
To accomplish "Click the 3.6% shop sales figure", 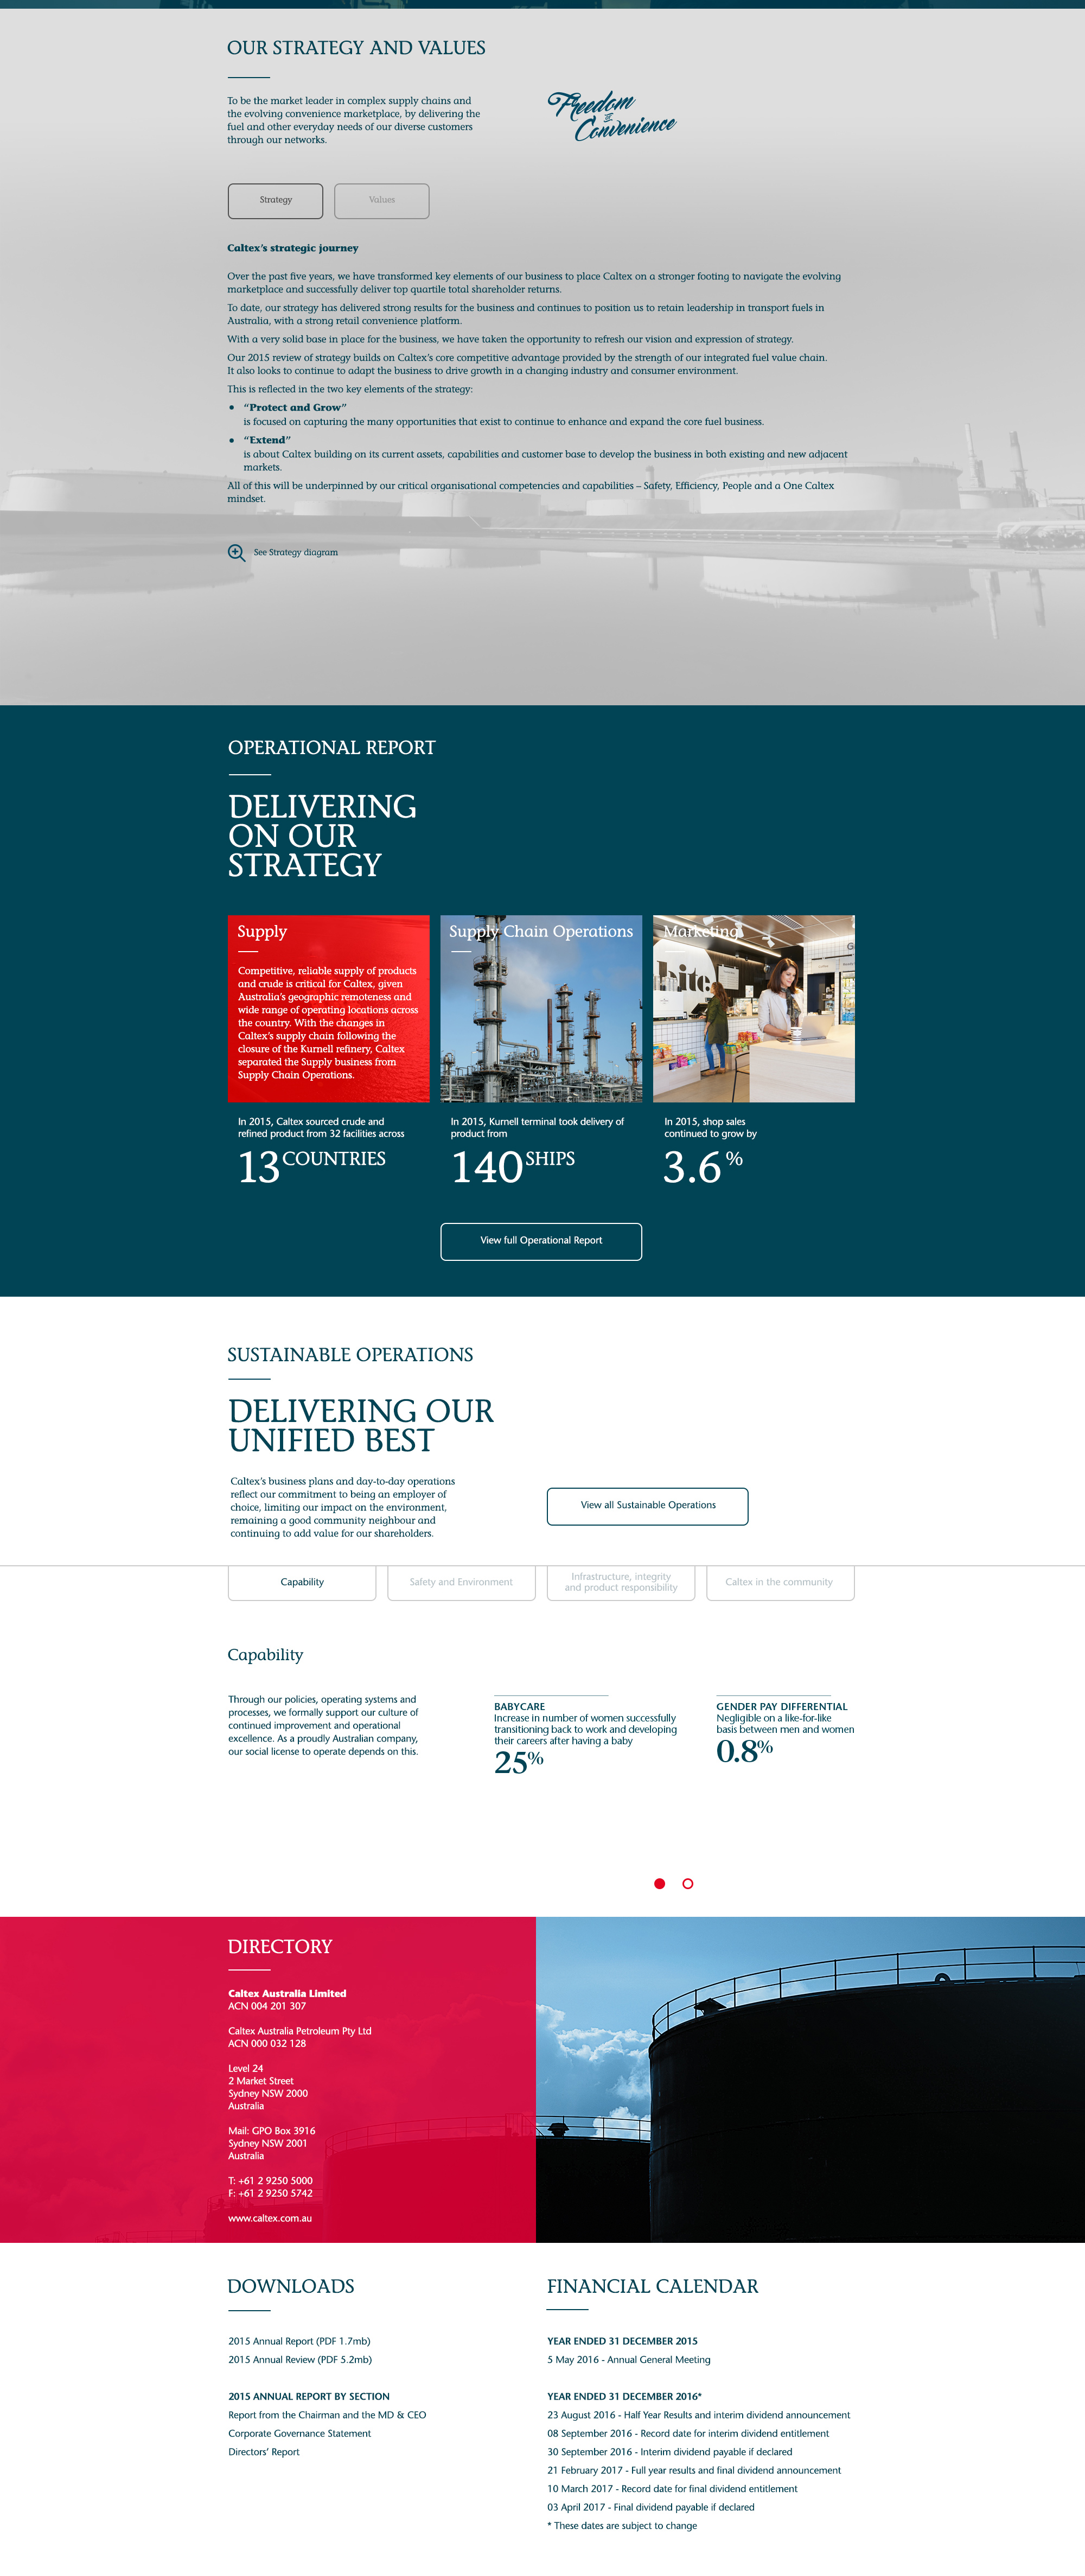I will pyautogui.click(x=704, y=1166).
